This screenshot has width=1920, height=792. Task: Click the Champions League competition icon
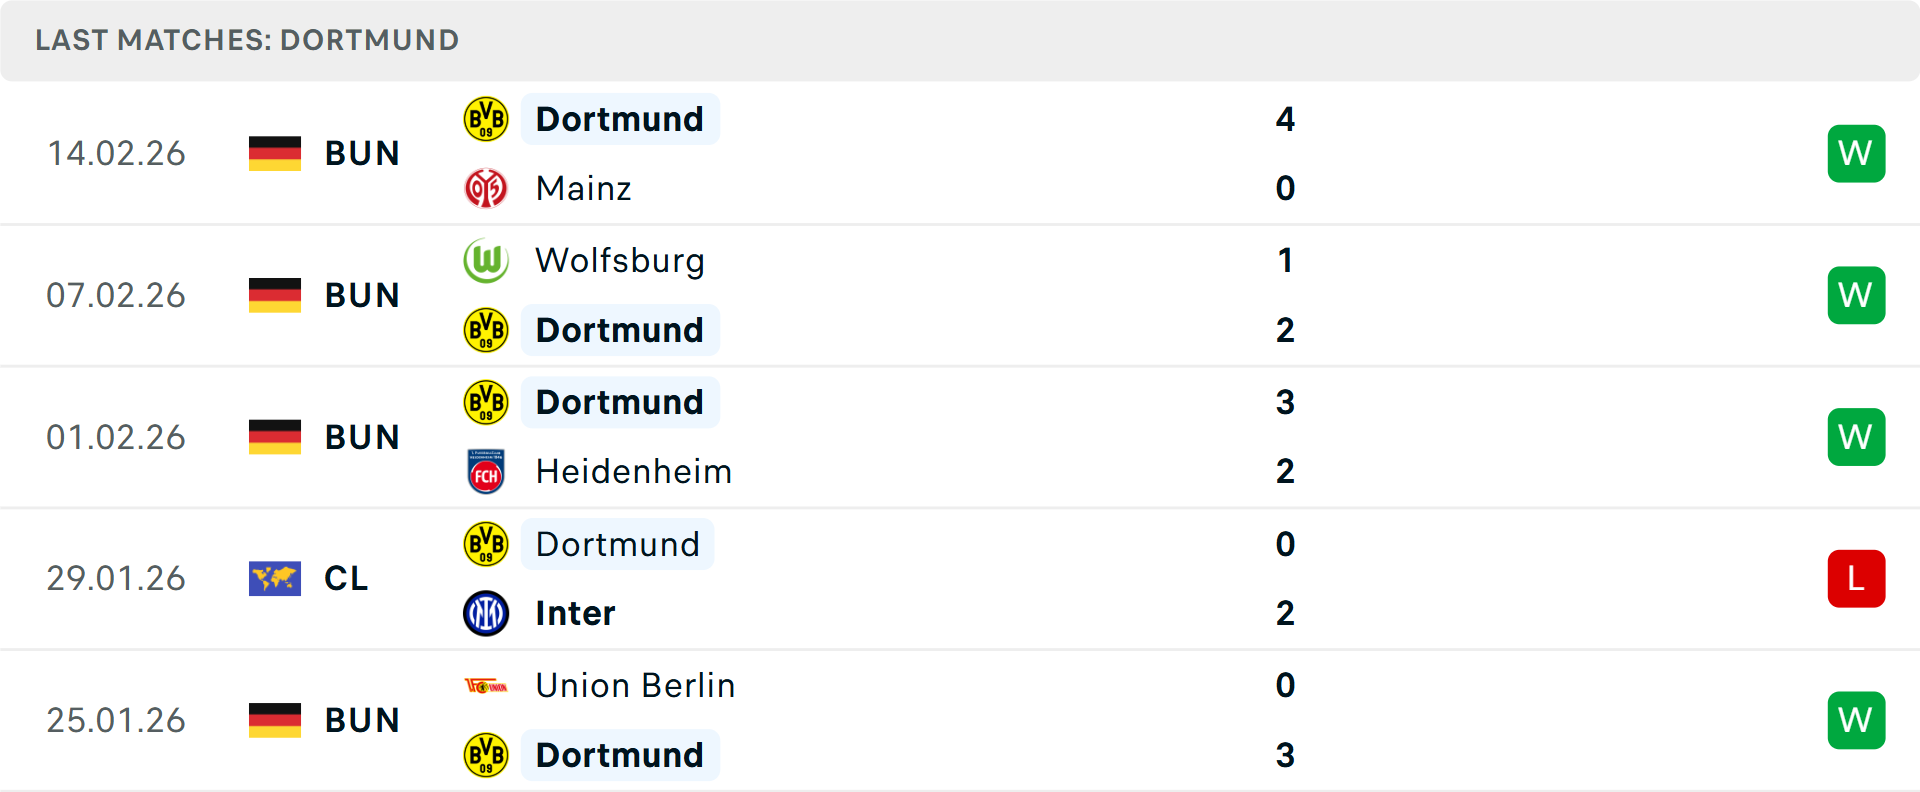click(274, 578)
